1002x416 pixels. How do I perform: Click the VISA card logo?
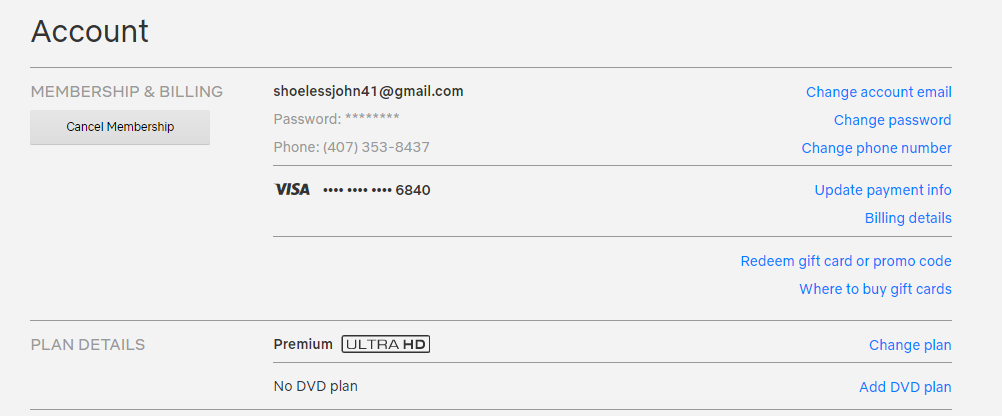tap(292, 190)
